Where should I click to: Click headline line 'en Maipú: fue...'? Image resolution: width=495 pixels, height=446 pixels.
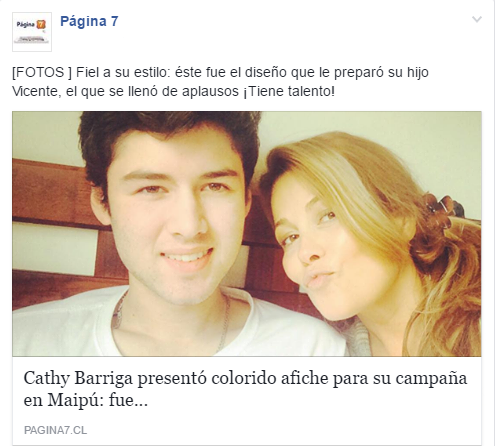coord(85,400)
